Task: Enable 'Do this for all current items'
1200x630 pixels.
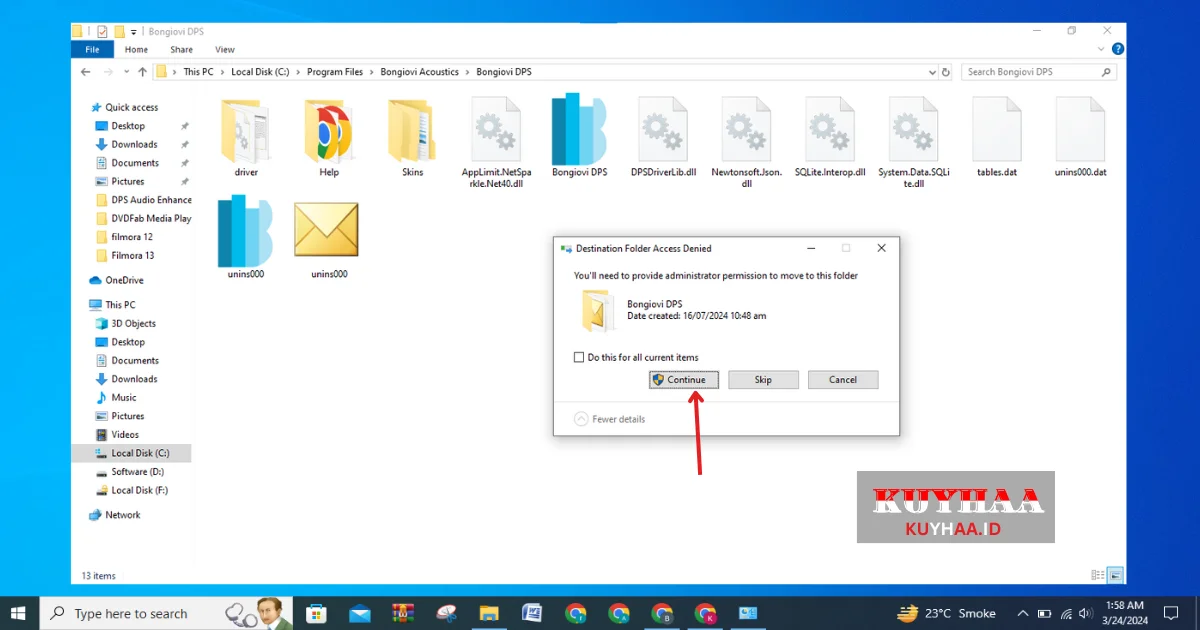Action: (x=579, y=357)
